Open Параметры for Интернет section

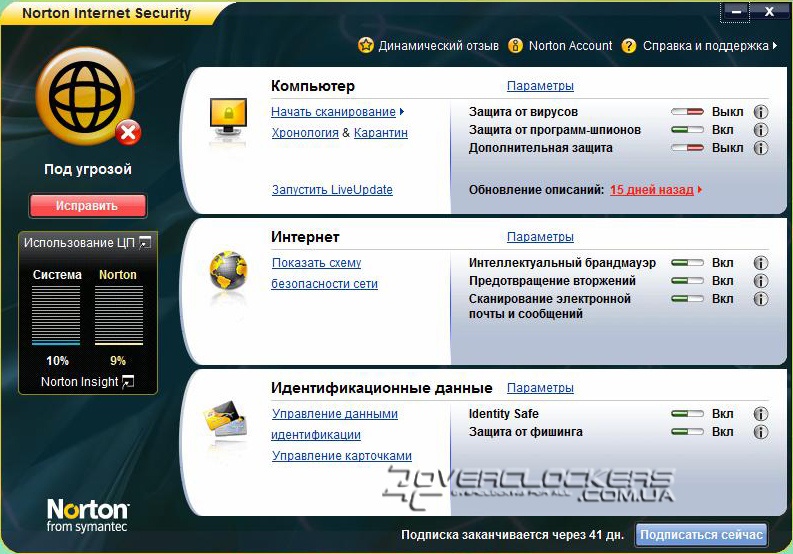(540, 237)
